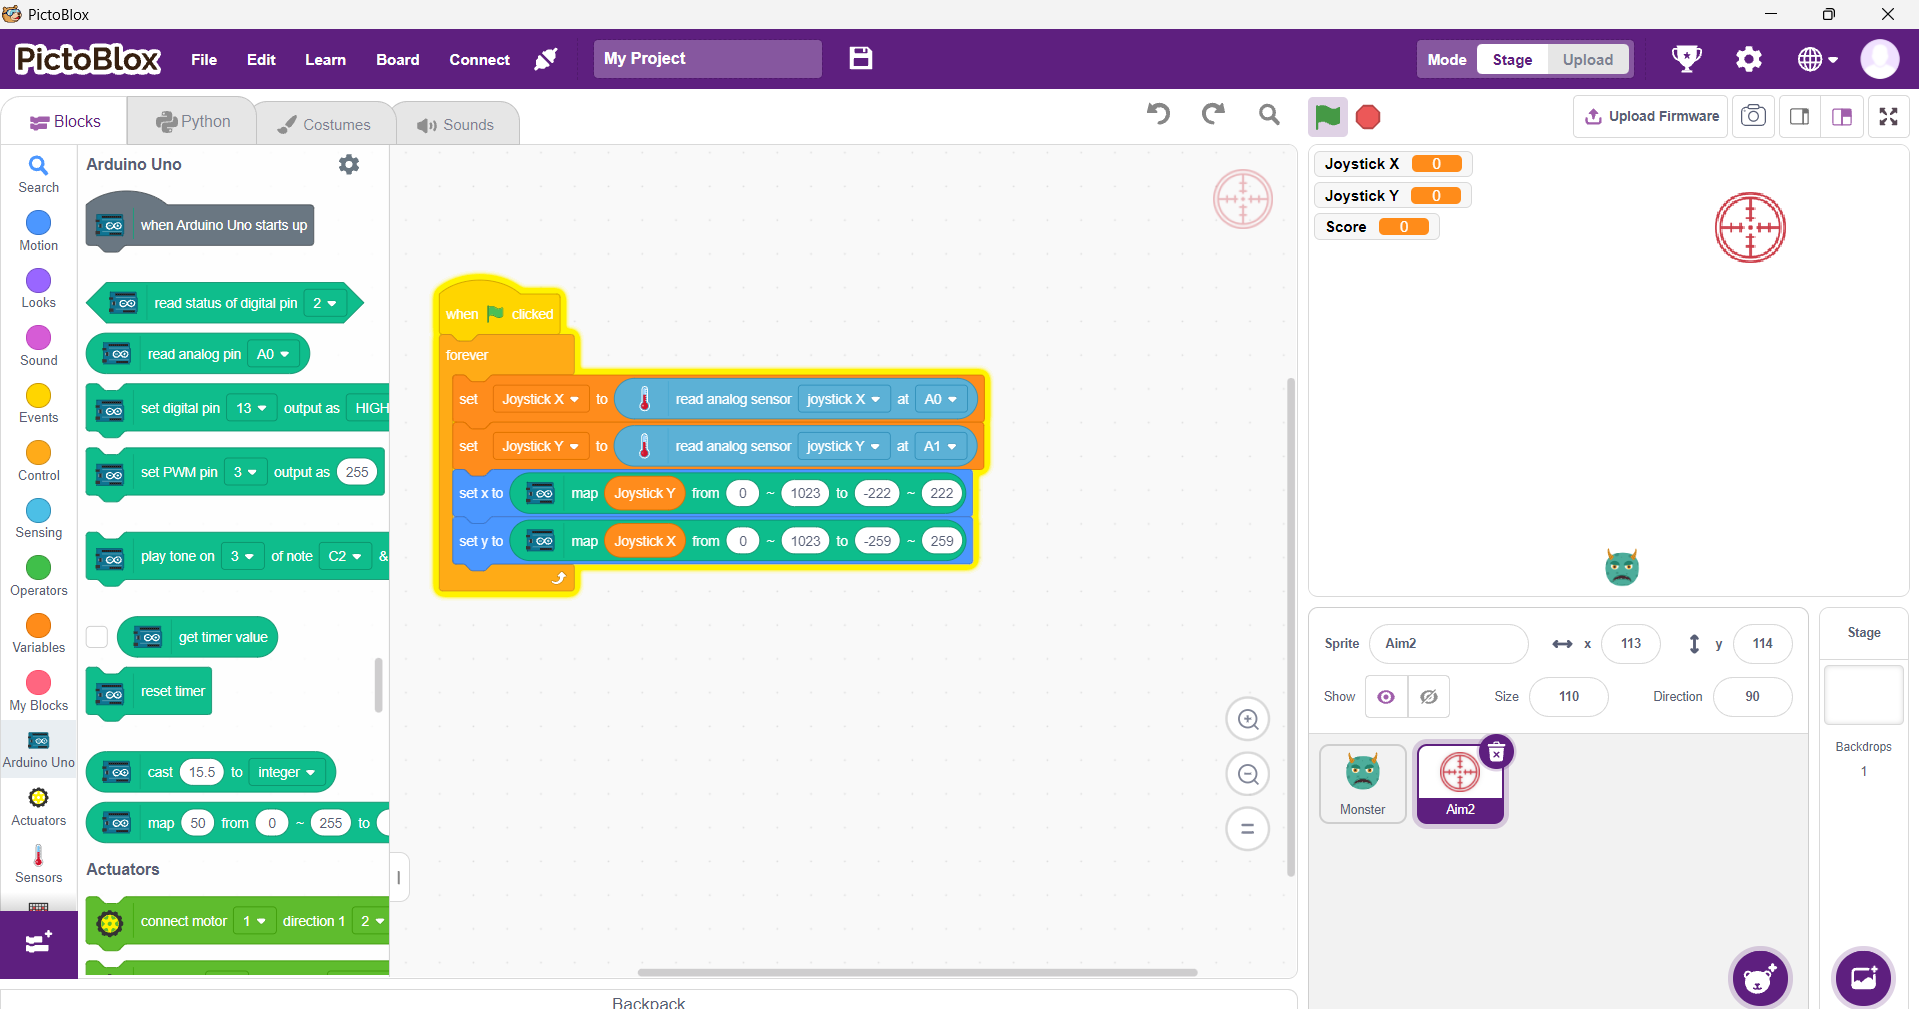This screenshot has width=1919, height=1009.
Task: Delete the Aim2 sprite using trash icon
Action: pos(1496,753)
